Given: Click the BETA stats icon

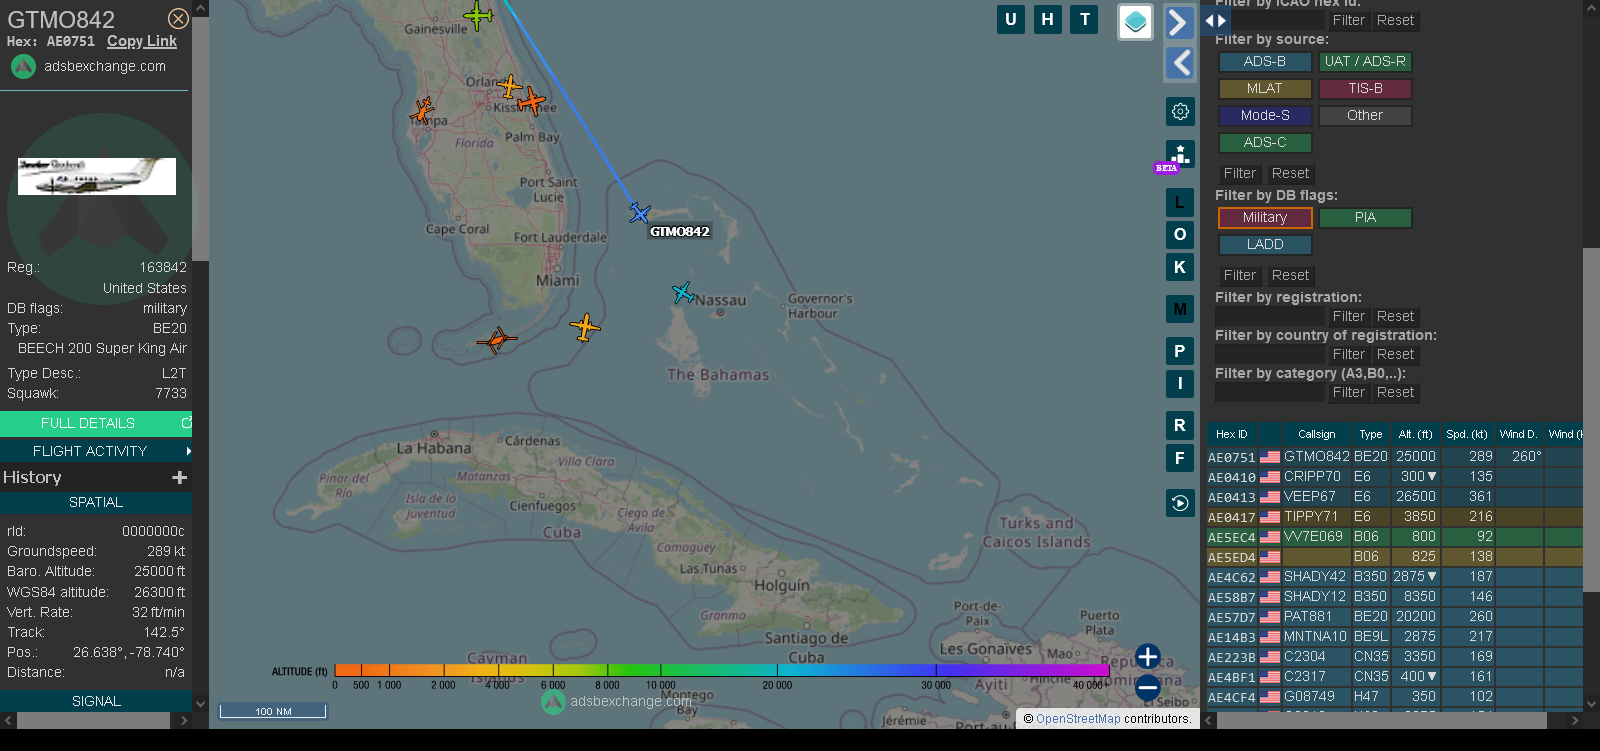Looking at the screenshot, I should coord(1179,156).
